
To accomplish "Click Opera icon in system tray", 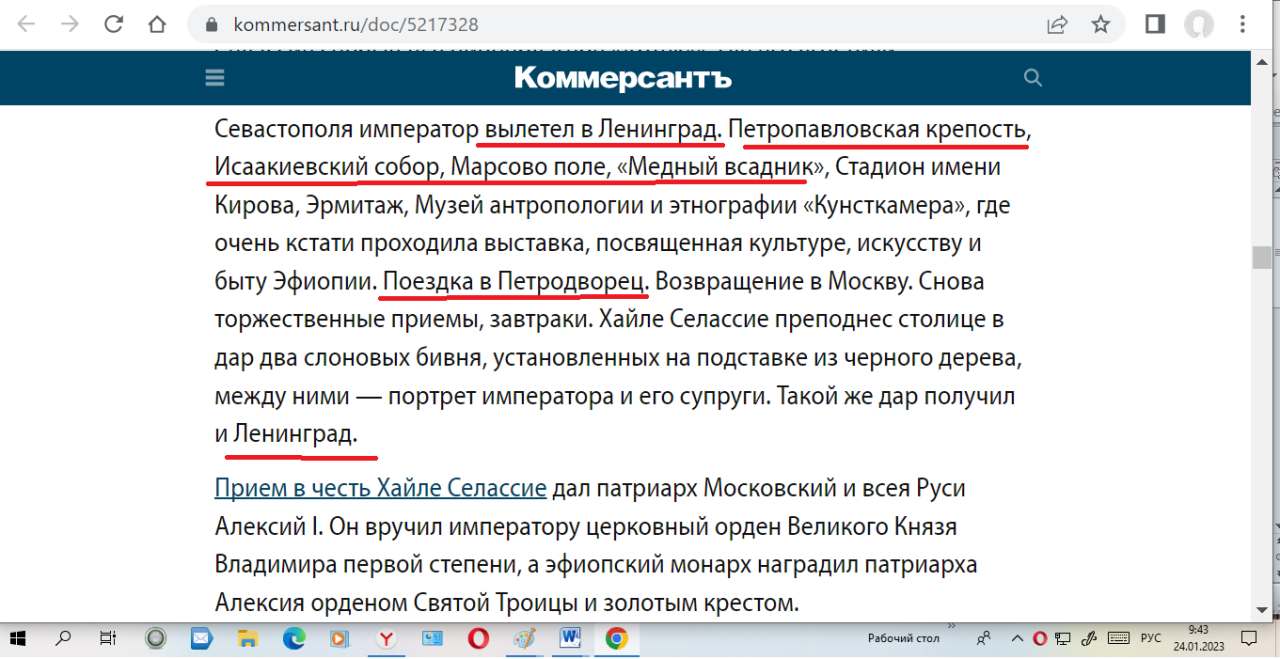I will click(1040, 638).
